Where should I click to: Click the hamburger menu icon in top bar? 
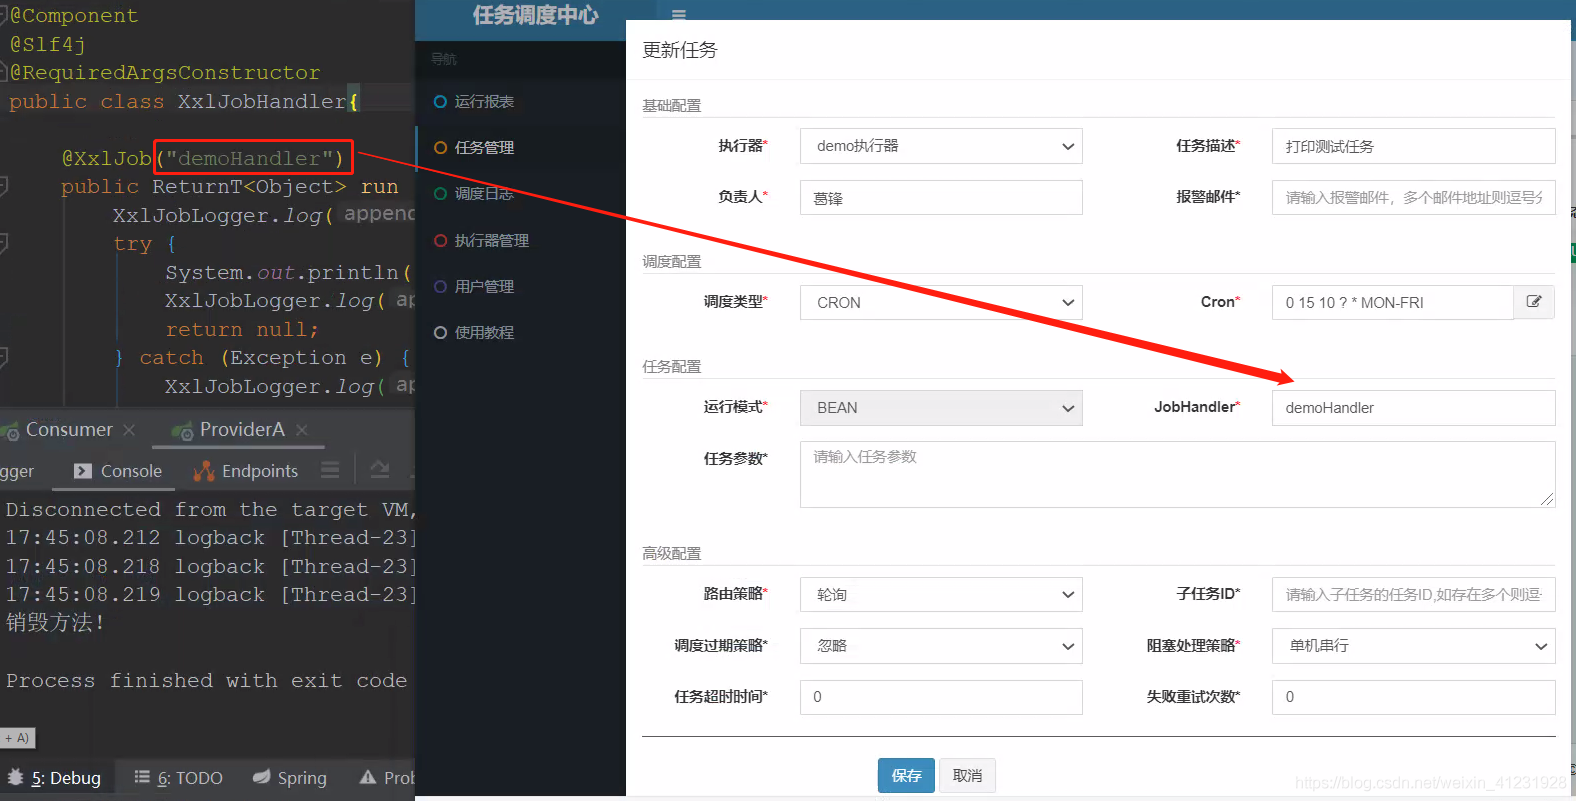679,14
